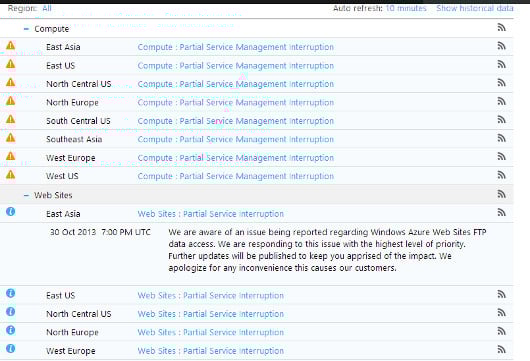
Task: Collapse East Asia Web Sites interruption link
Action: [x=211, y=214]
